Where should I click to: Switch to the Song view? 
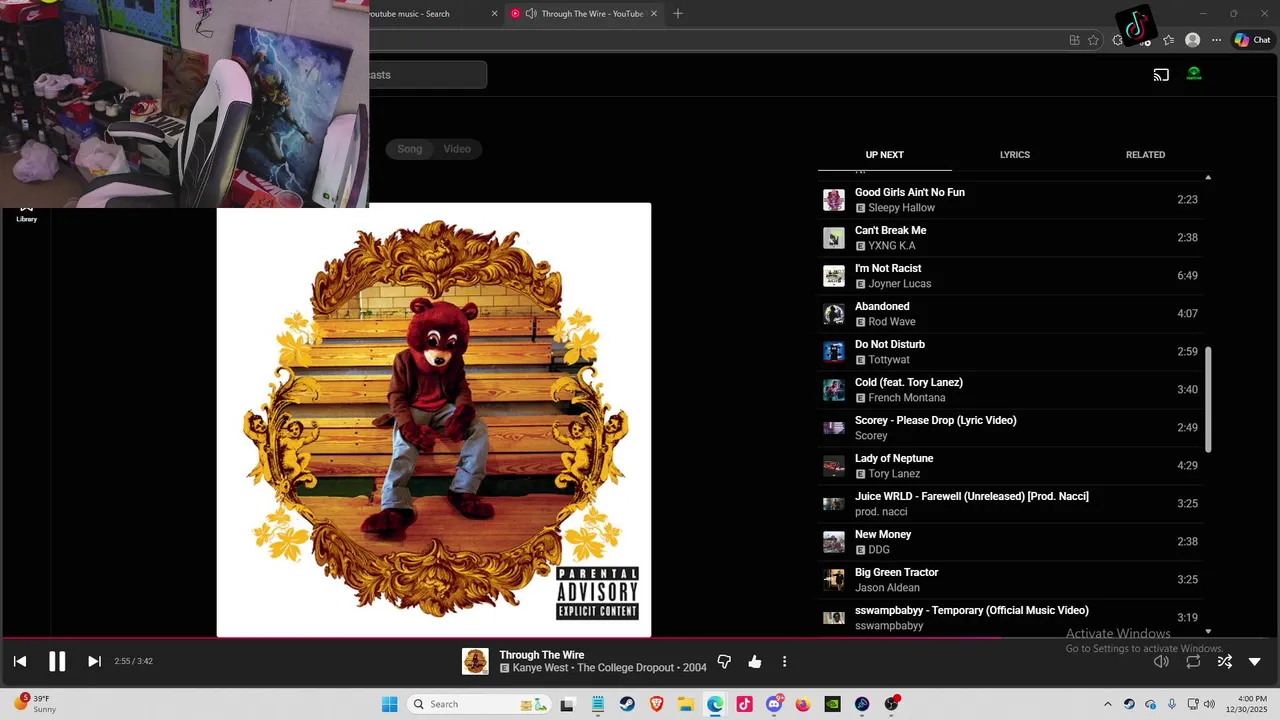pyautogui.click(x=410, y=149)
